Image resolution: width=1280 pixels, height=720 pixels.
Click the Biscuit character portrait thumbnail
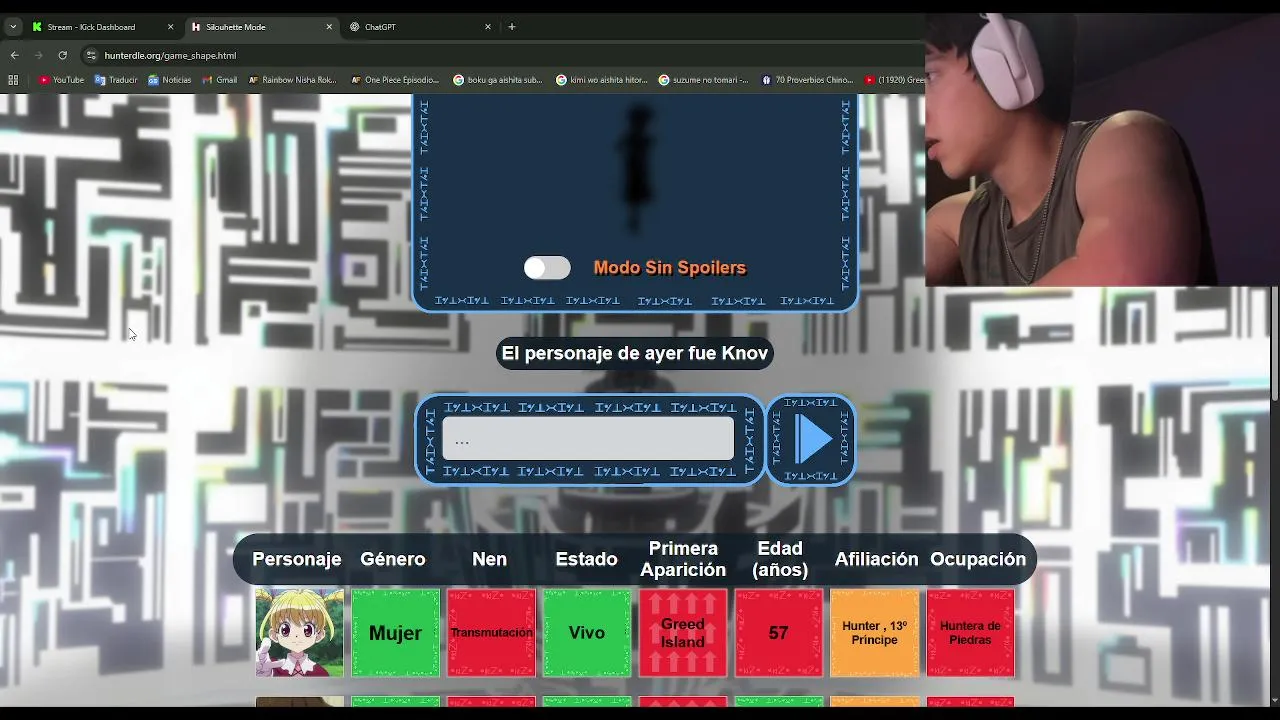(299, 633)
